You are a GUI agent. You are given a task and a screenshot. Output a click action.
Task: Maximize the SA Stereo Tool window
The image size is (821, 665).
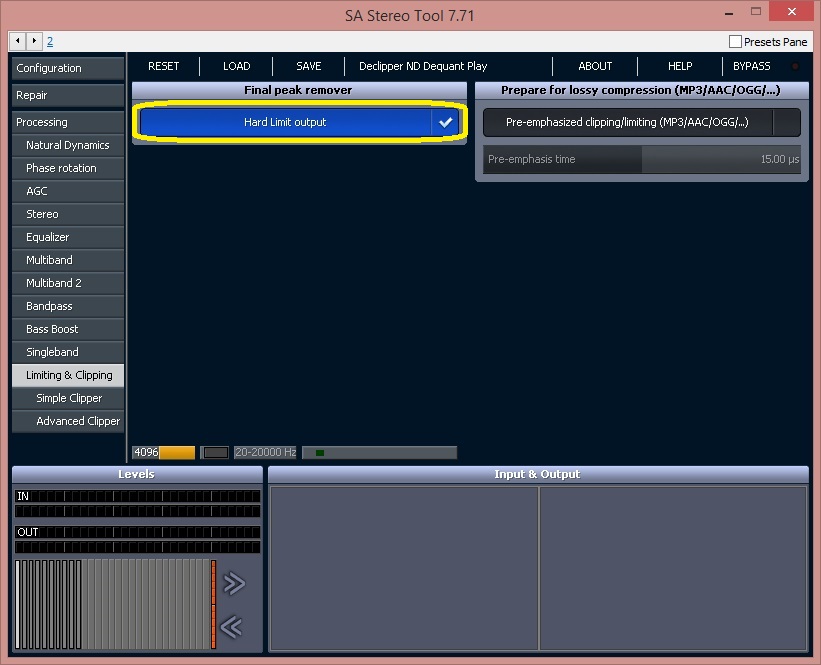(x=756, y=12)
